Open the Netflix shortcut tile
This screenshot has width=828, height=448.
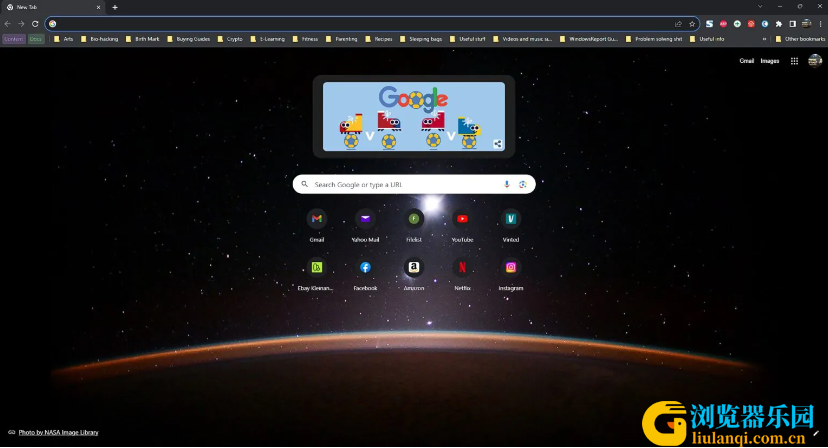462,274
